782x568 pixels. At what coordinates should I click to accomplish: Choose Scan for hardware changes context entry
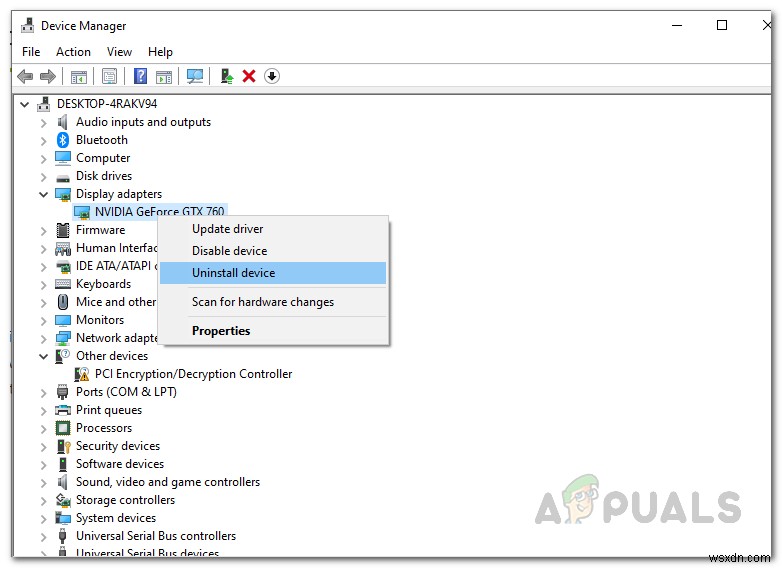[273, 302]
